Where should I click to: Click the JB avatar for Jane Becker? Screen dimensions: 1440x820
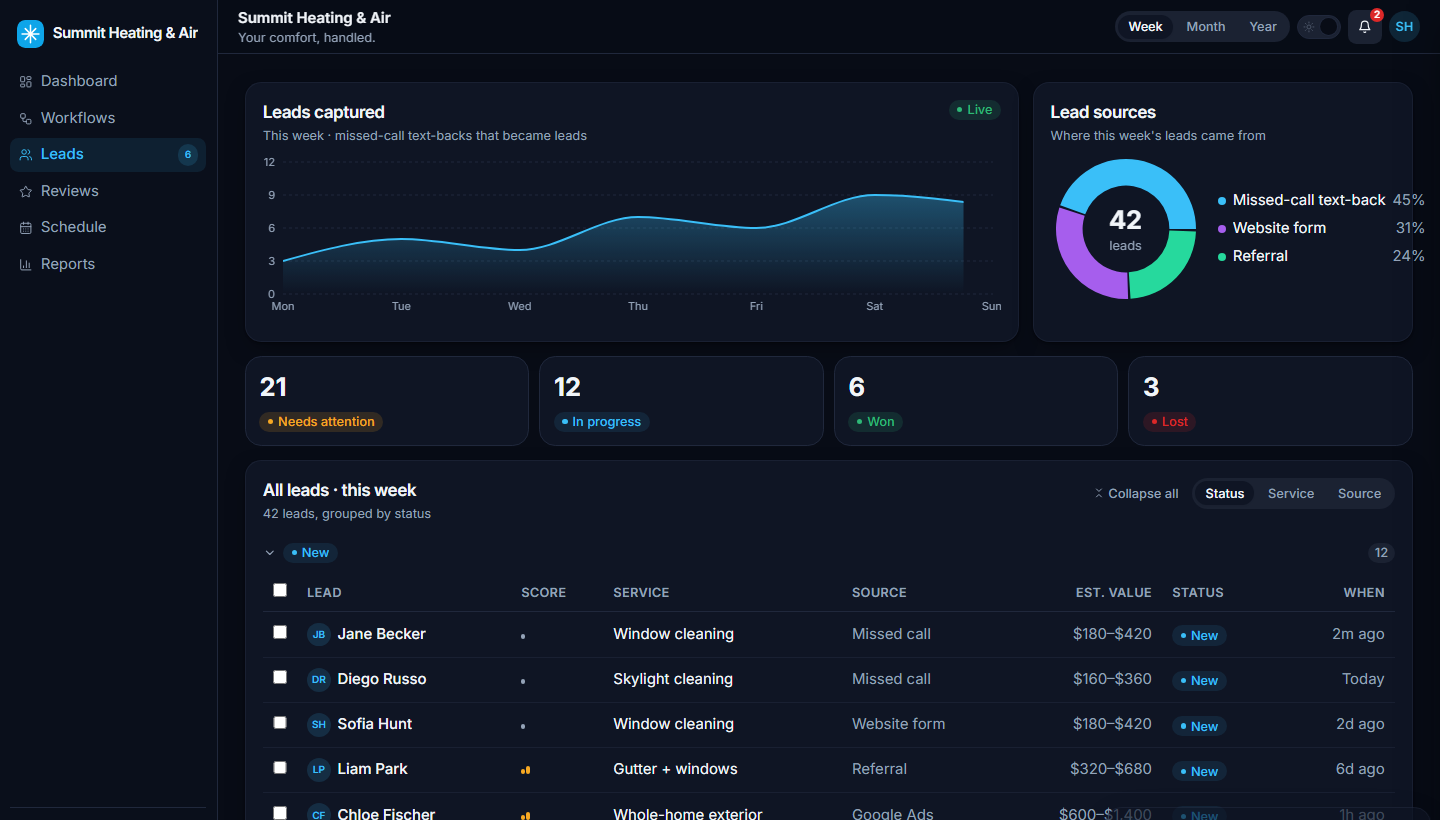click(x=319, y=634)
